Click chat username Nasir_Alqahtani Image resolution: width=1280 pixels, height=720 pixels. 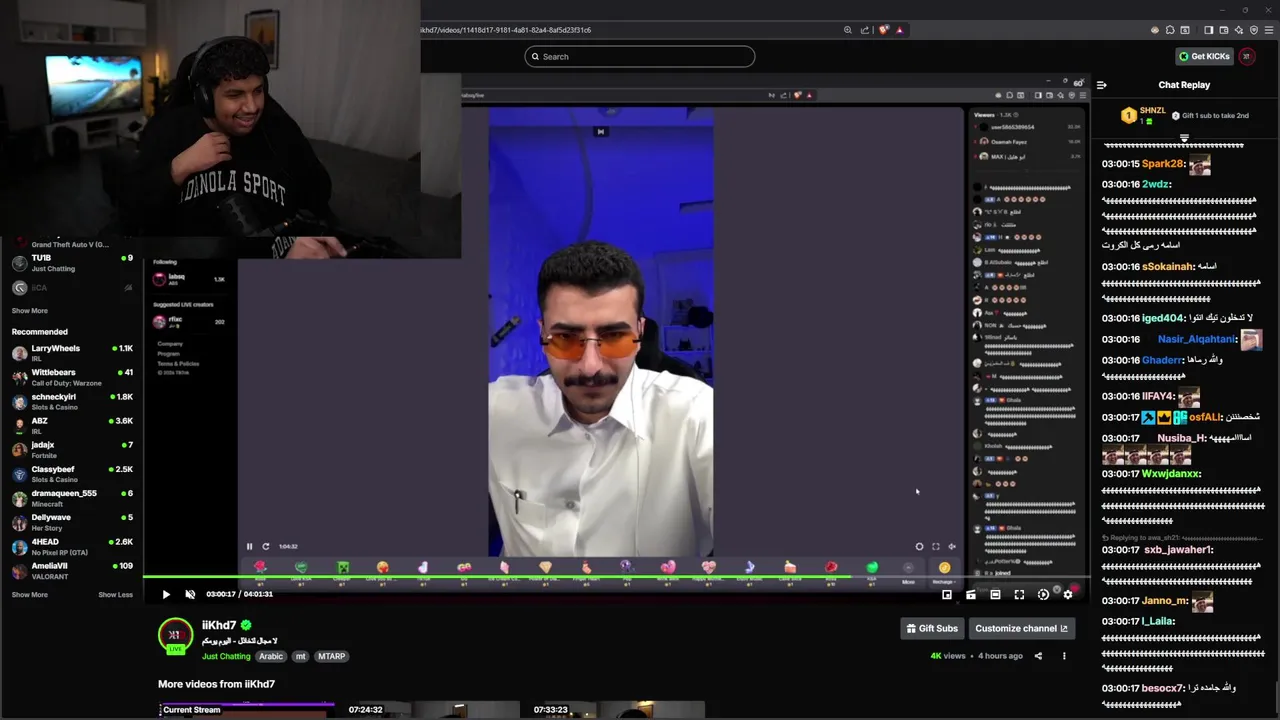coord(1196,339)
